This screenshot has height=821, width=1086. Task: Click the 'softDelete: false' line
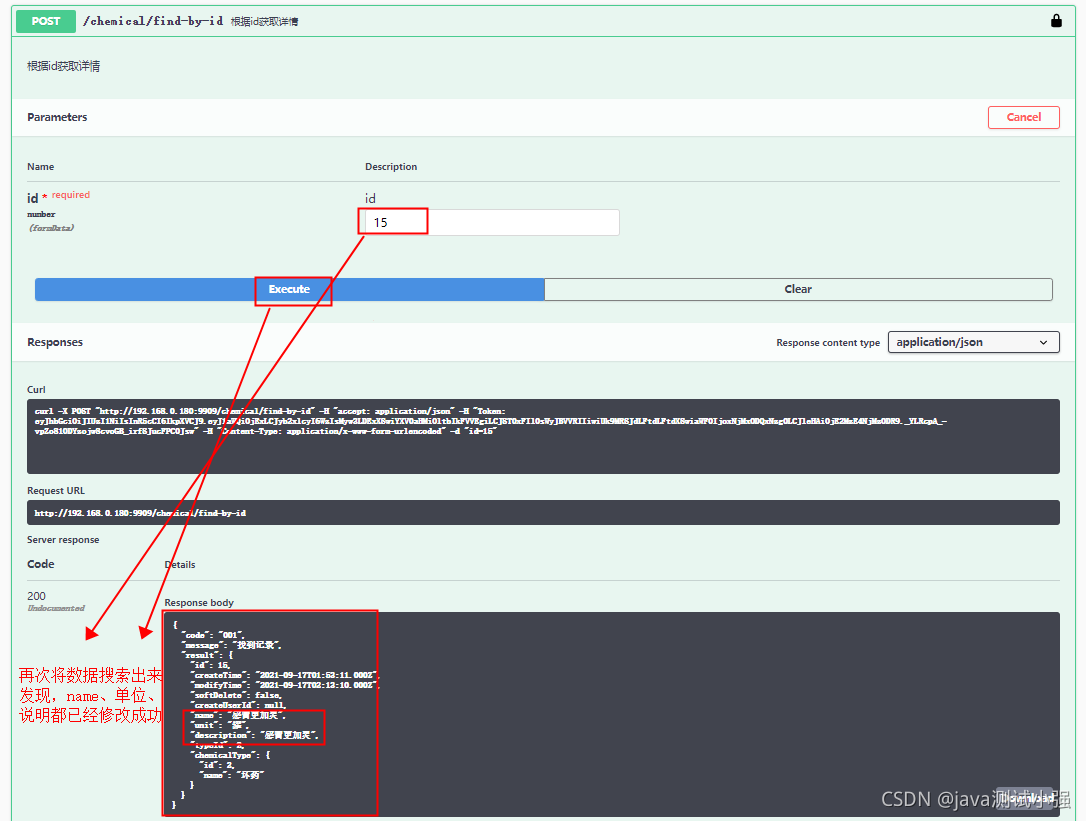[x=236, y=695]
